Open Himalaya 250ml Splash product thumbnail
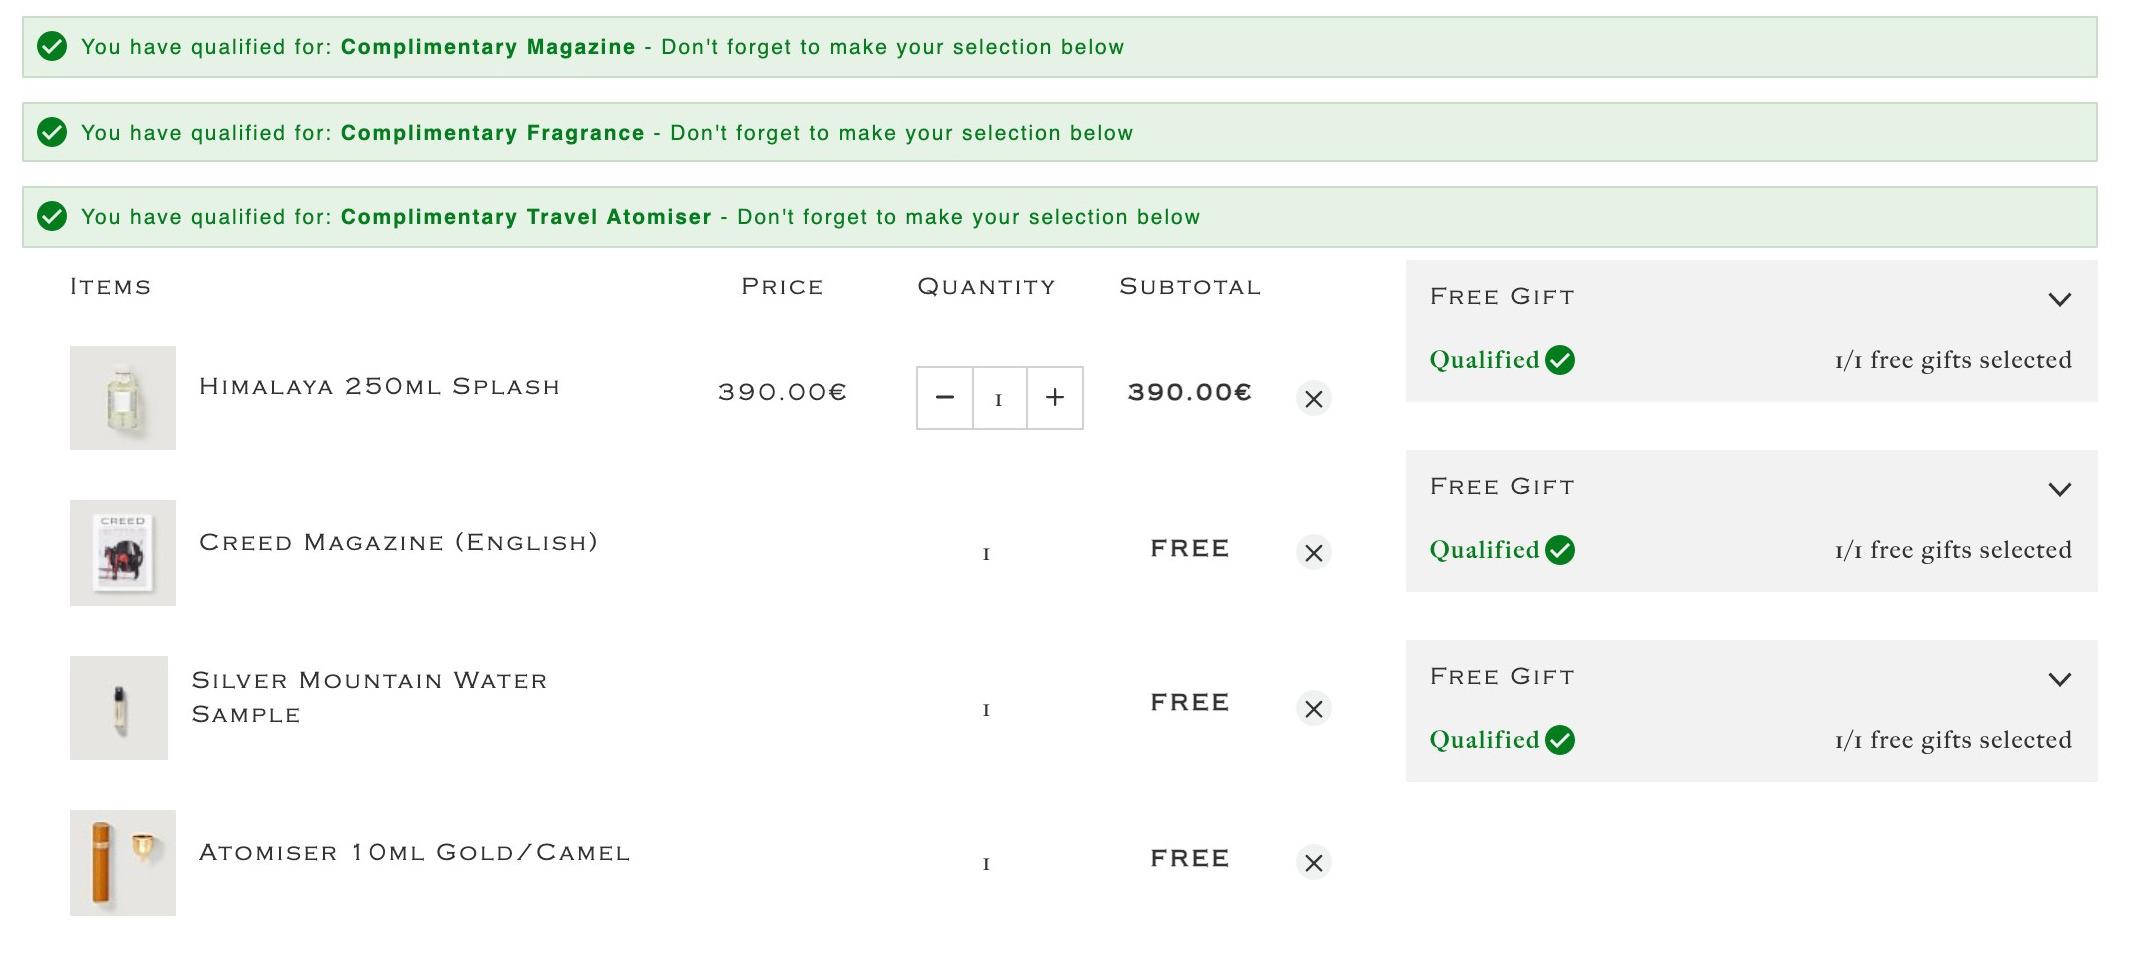This screenshot has width=2142, height=954. [123, 398]
